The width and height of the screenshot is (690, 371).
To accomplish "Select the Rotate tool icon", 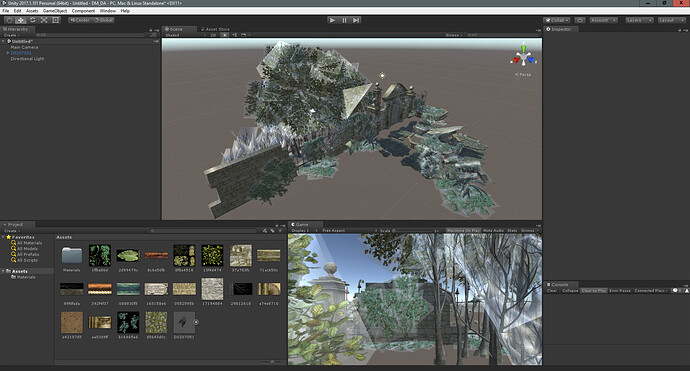I will click(x=33, y=20).
